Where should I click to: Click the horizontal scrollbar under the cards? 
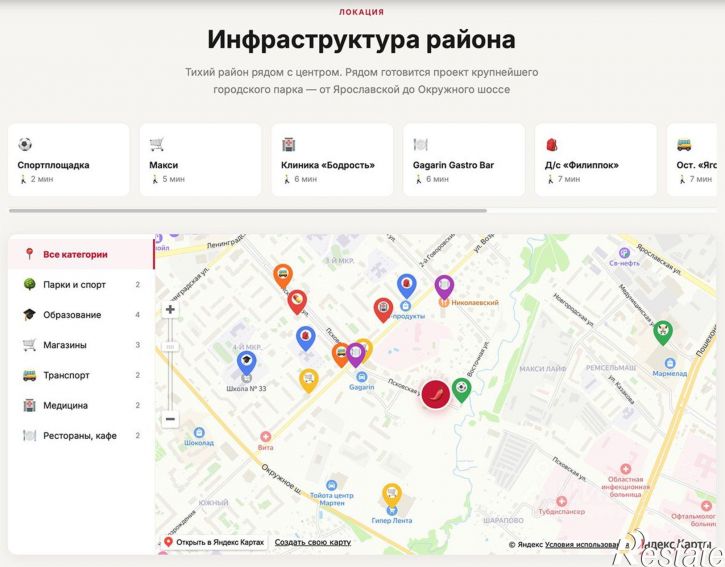248,211
